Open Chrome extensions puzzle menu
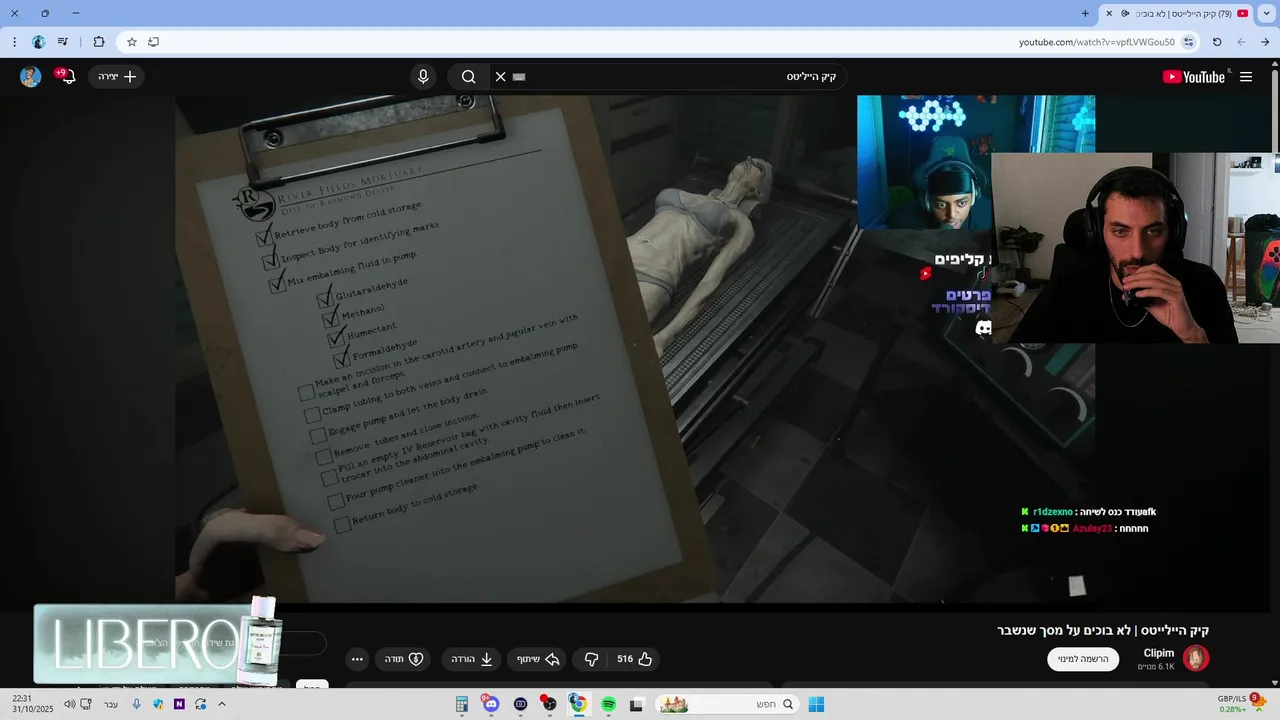Viewport: 1280px width, 720px height. [98, 42]
